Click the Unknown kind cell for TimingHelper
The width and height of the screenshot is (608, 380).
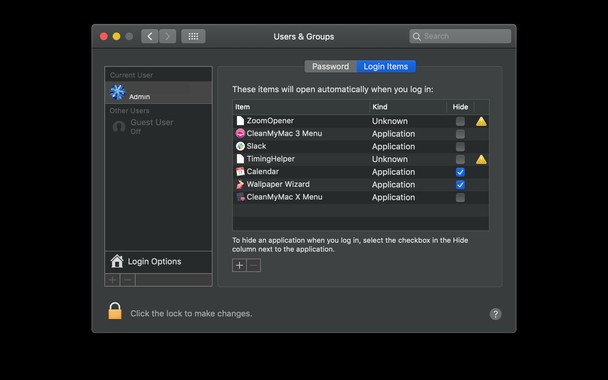point(390,159)
